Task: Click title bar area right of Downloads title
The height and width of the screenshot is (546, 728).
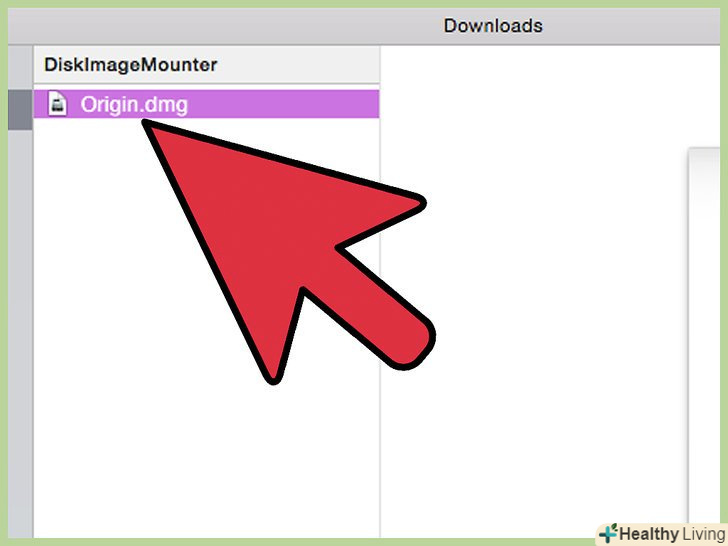Action: click(x=631, y=26)
